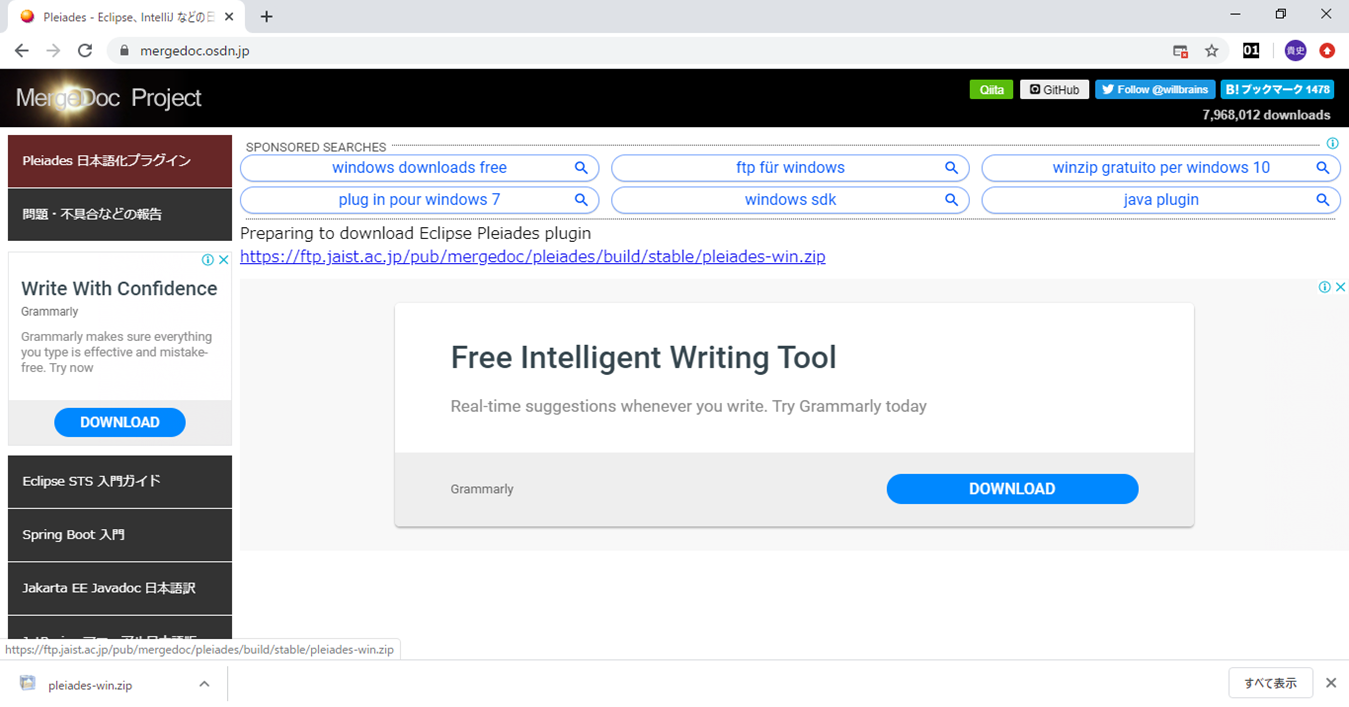Click Grammarly advertiser name in banner
This screenshot has width=1349, height=707.
(x=482, y=489)
